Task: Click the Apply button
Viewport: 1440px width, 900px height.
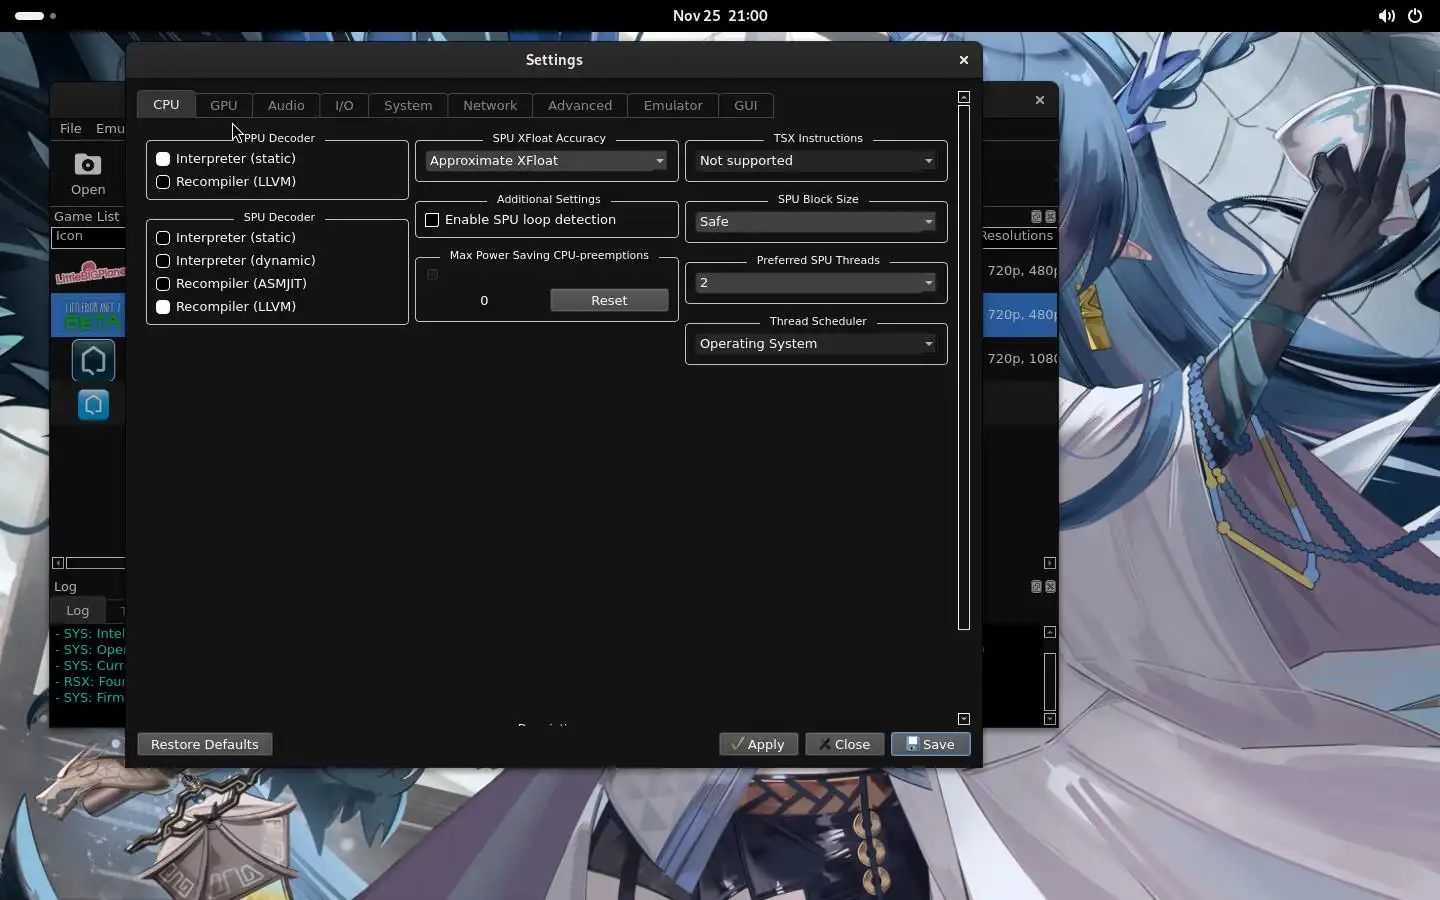Action: (x=758, y=744)
